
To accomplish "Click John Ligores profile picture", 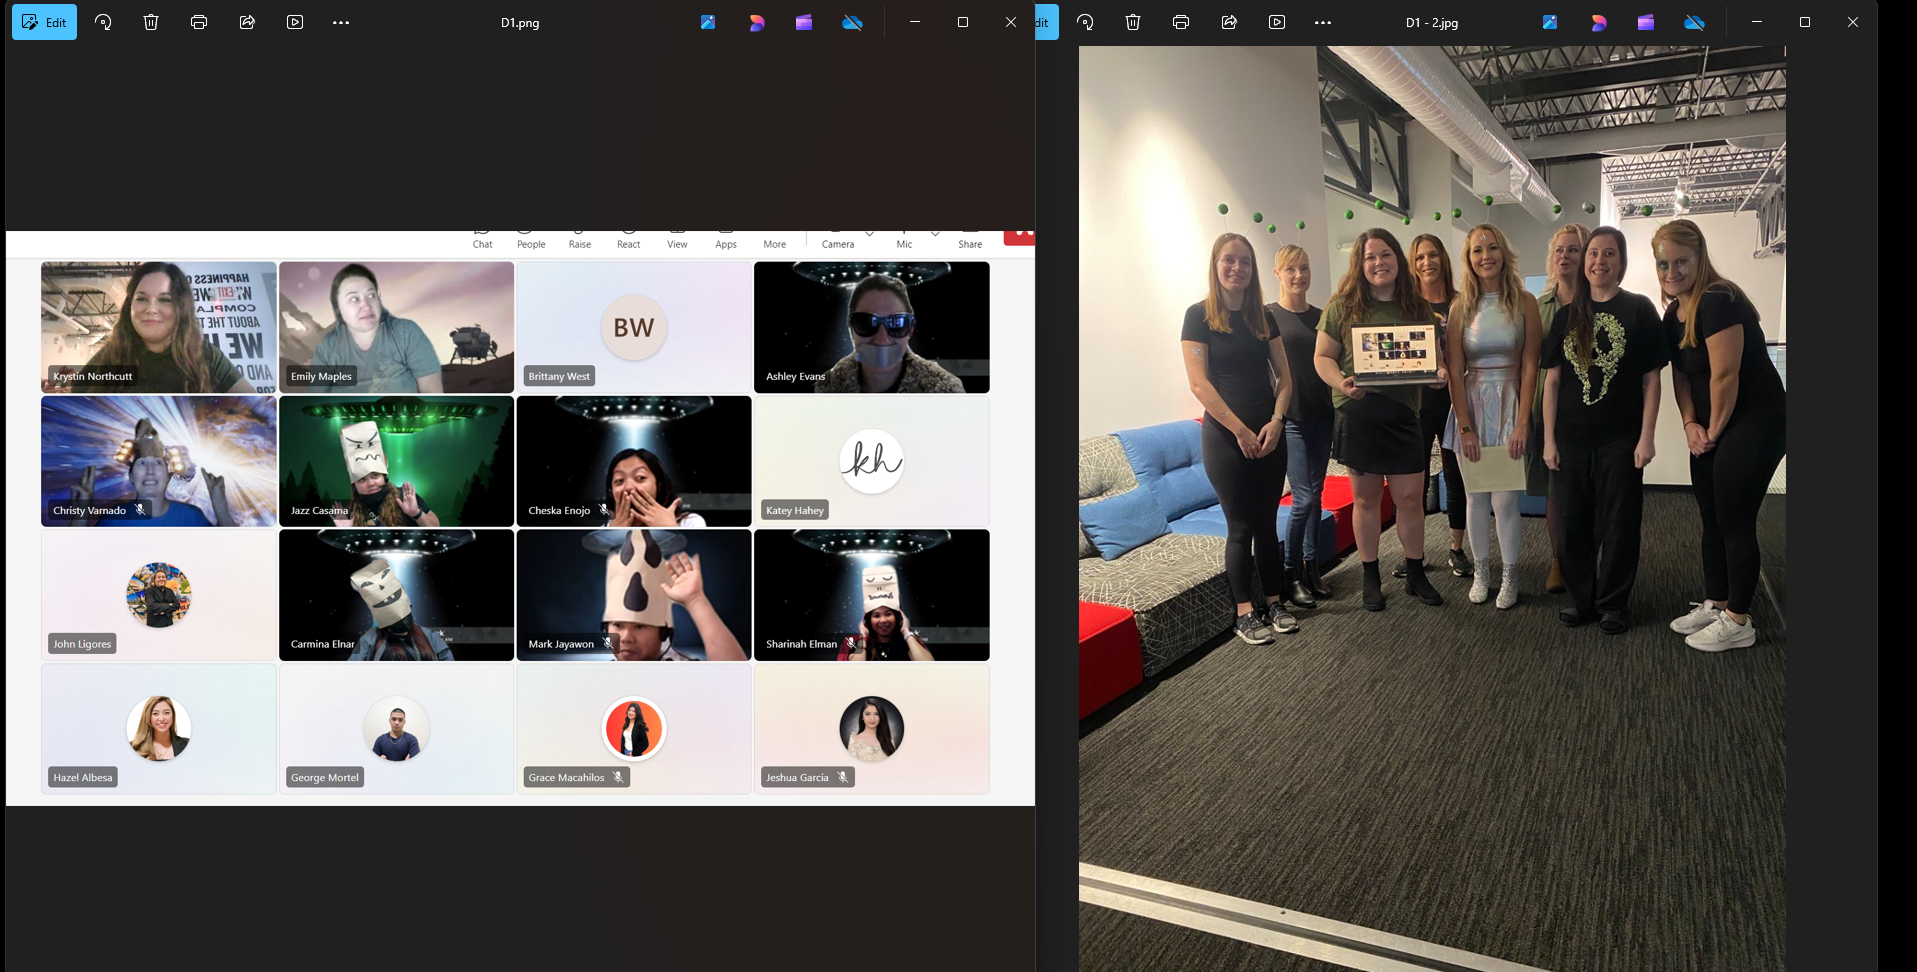I will tap(159, 595).
